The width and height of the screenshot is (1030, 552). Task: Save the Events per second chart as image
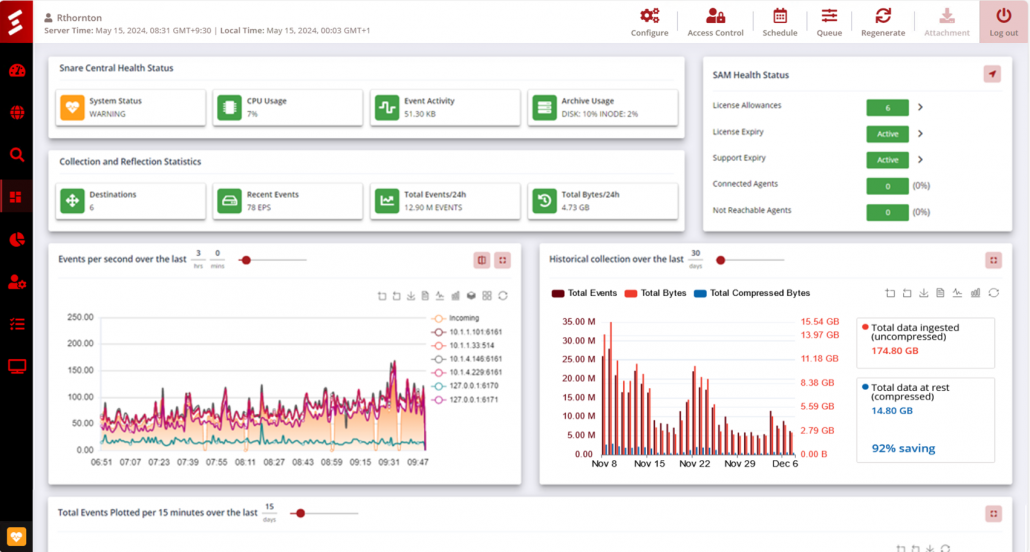click(x=411, y=296)
